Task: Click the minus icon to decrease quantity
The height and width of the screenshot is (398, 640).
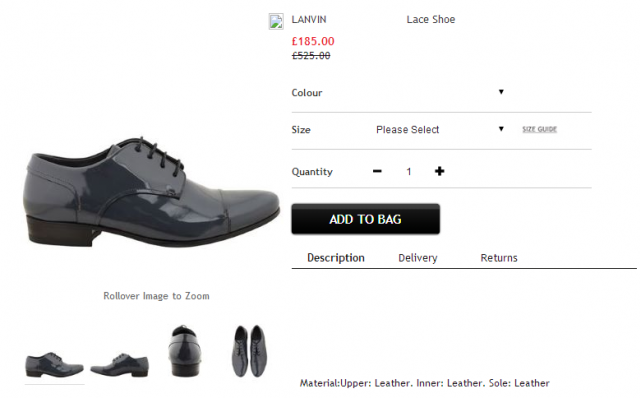Action: tap(377, 171)
